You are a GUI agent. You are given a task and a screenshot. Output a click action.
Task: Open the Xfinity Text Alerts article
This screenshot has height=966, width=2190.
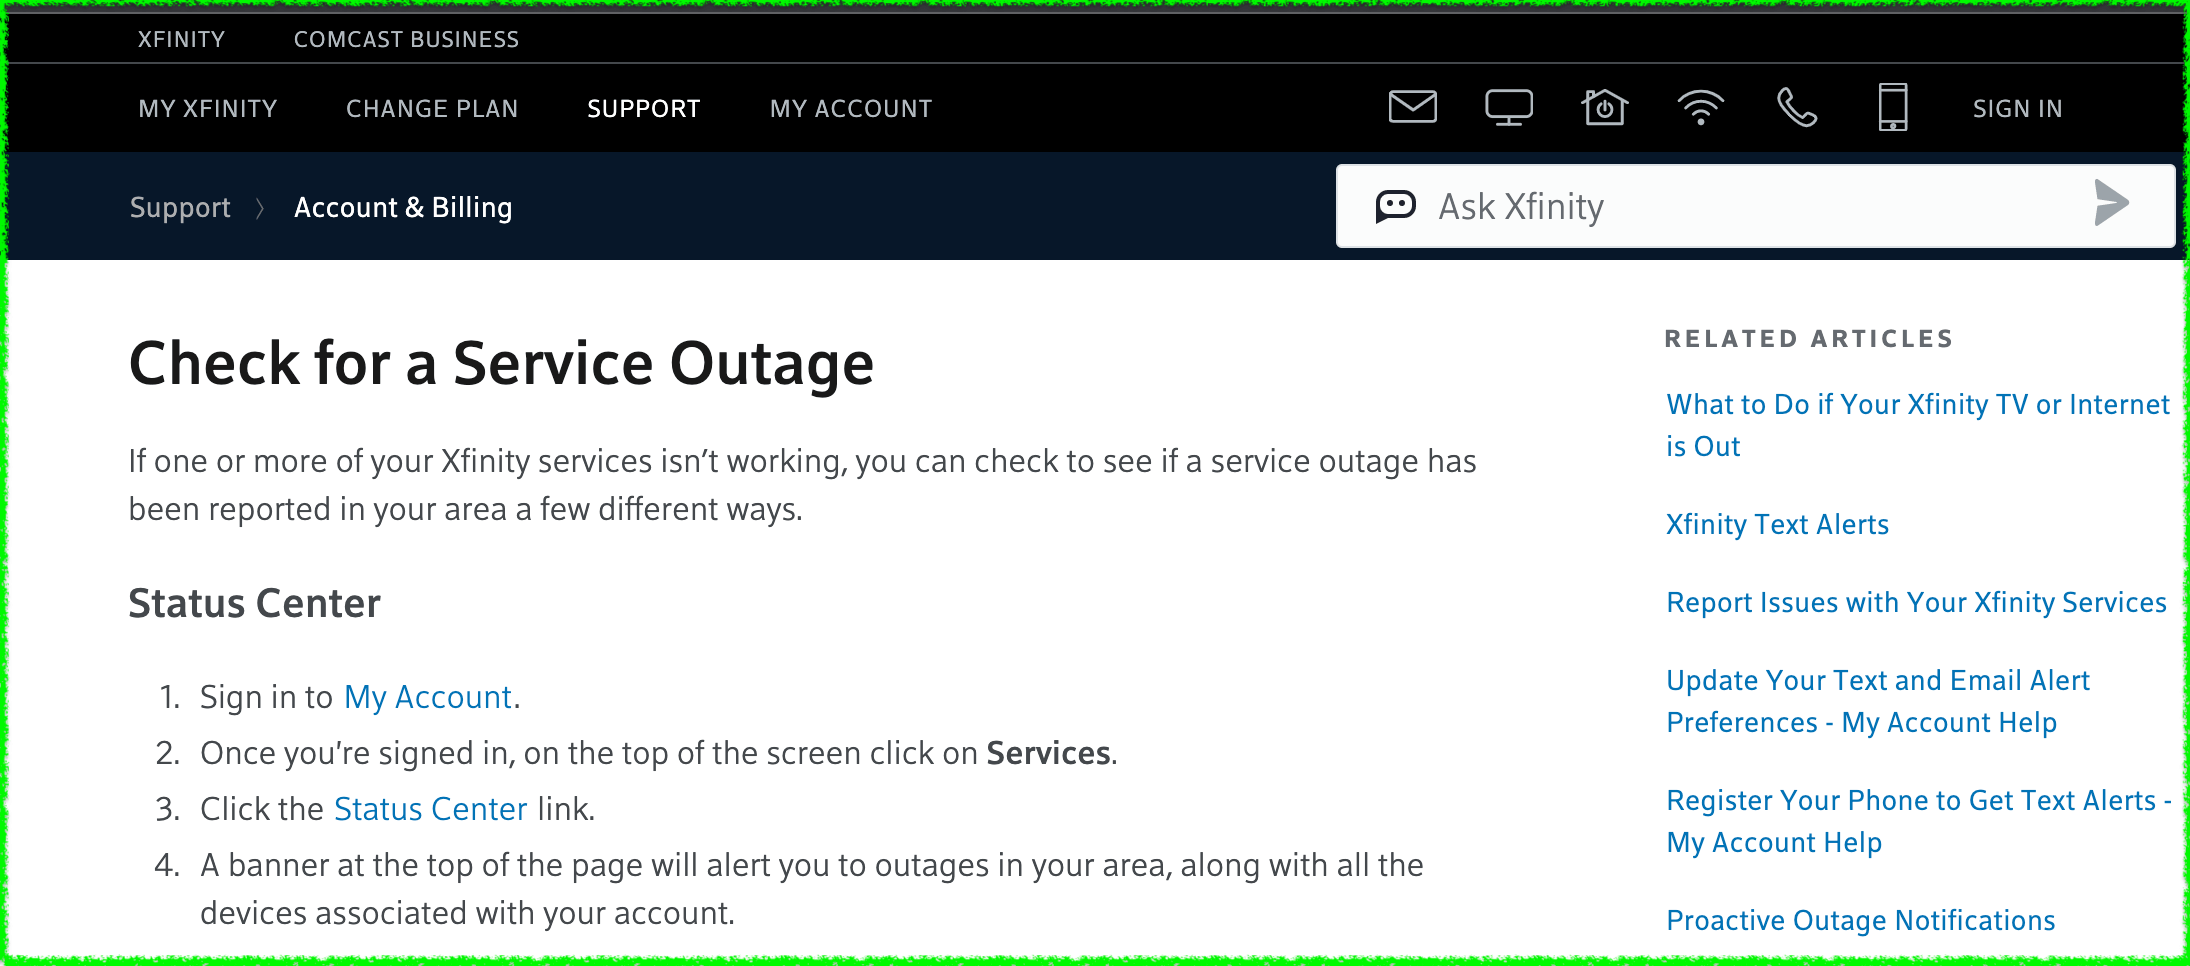(1777, 524)
